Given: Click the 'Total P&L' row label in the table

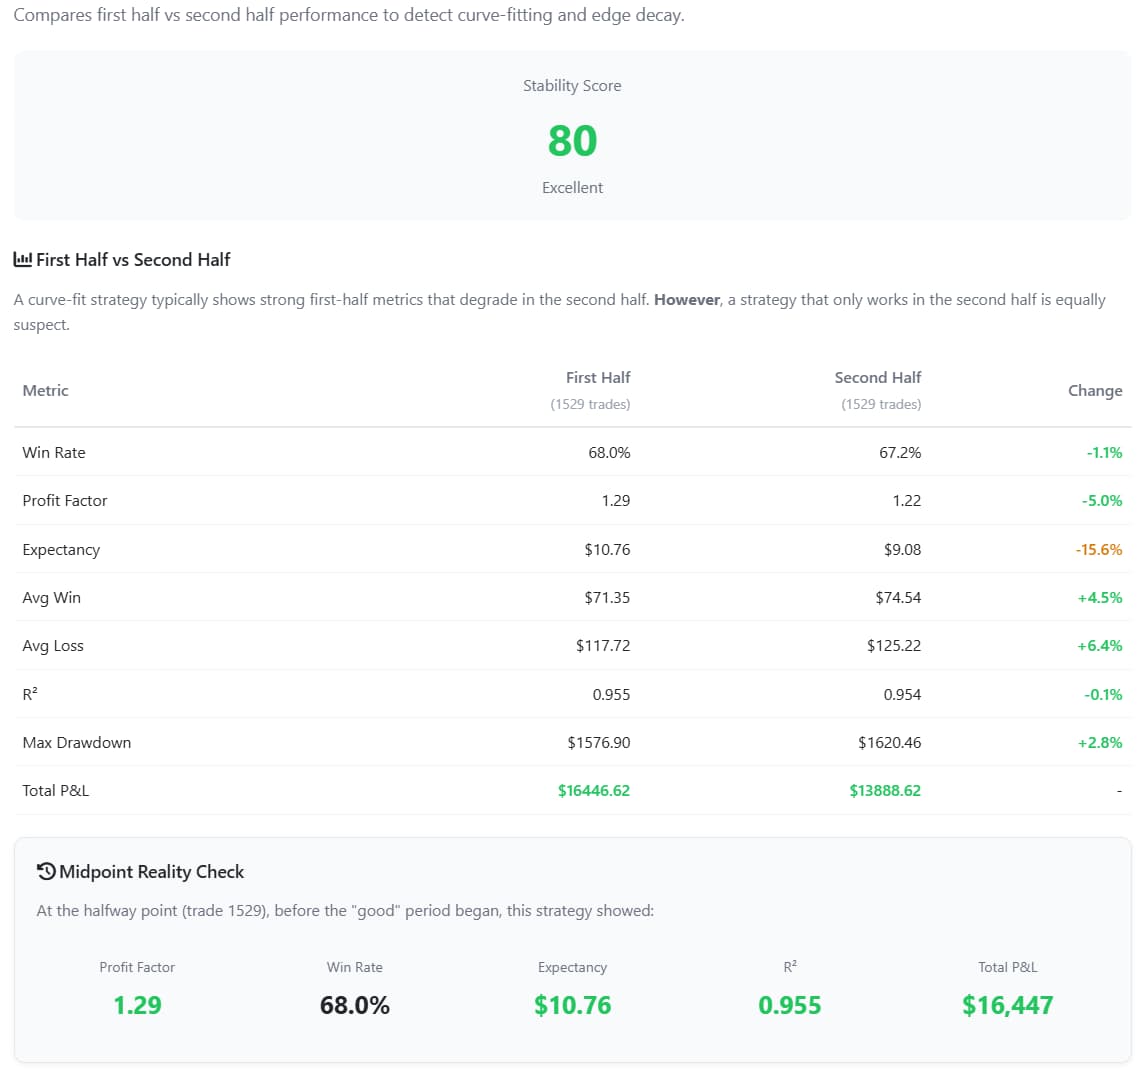Looking at the screenshot, I should tap(56, 791).
